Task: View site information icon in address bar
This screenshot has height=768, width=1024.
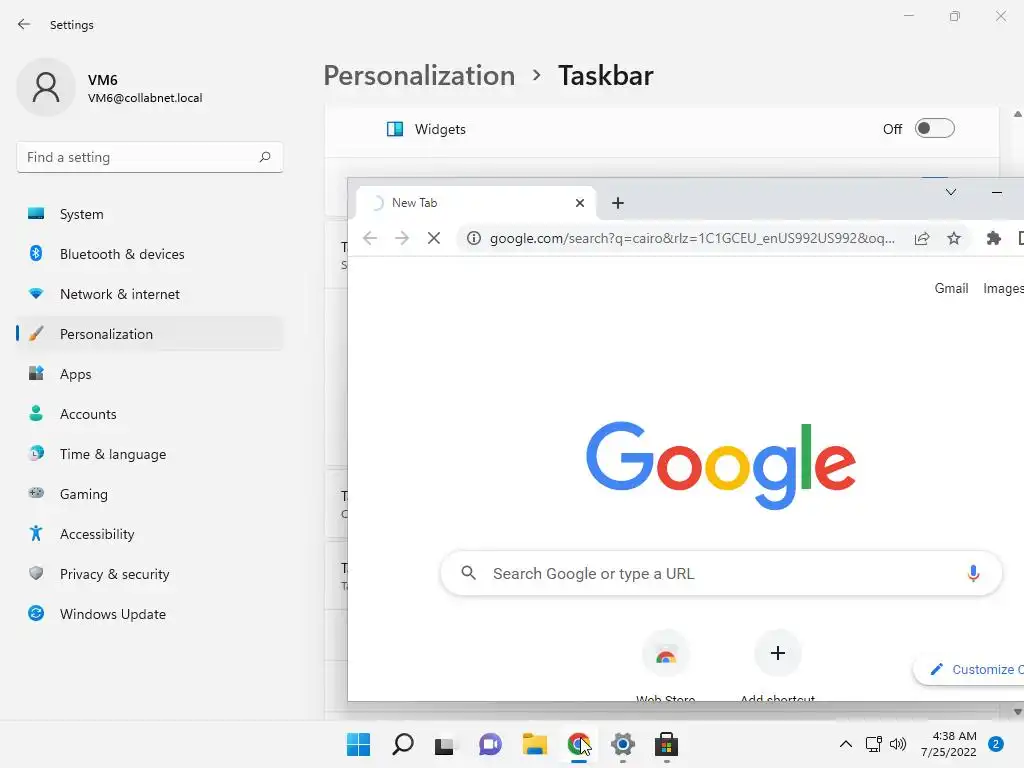Action: (474, 238)
